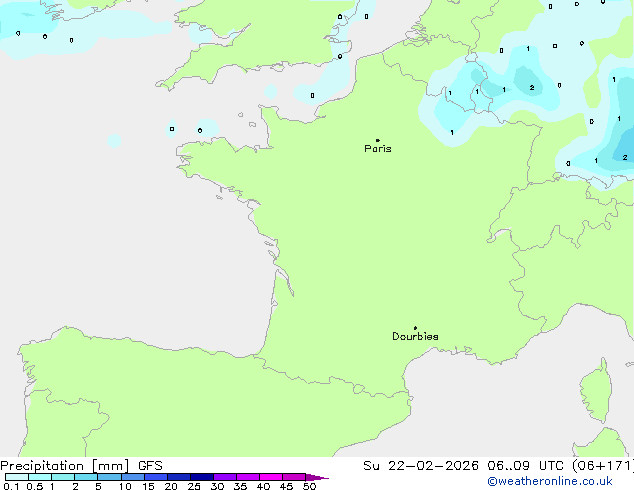Pick the legend swatch between 40 and 45
The width and height of the screenshot is (634, 490).
pos(271,477)
